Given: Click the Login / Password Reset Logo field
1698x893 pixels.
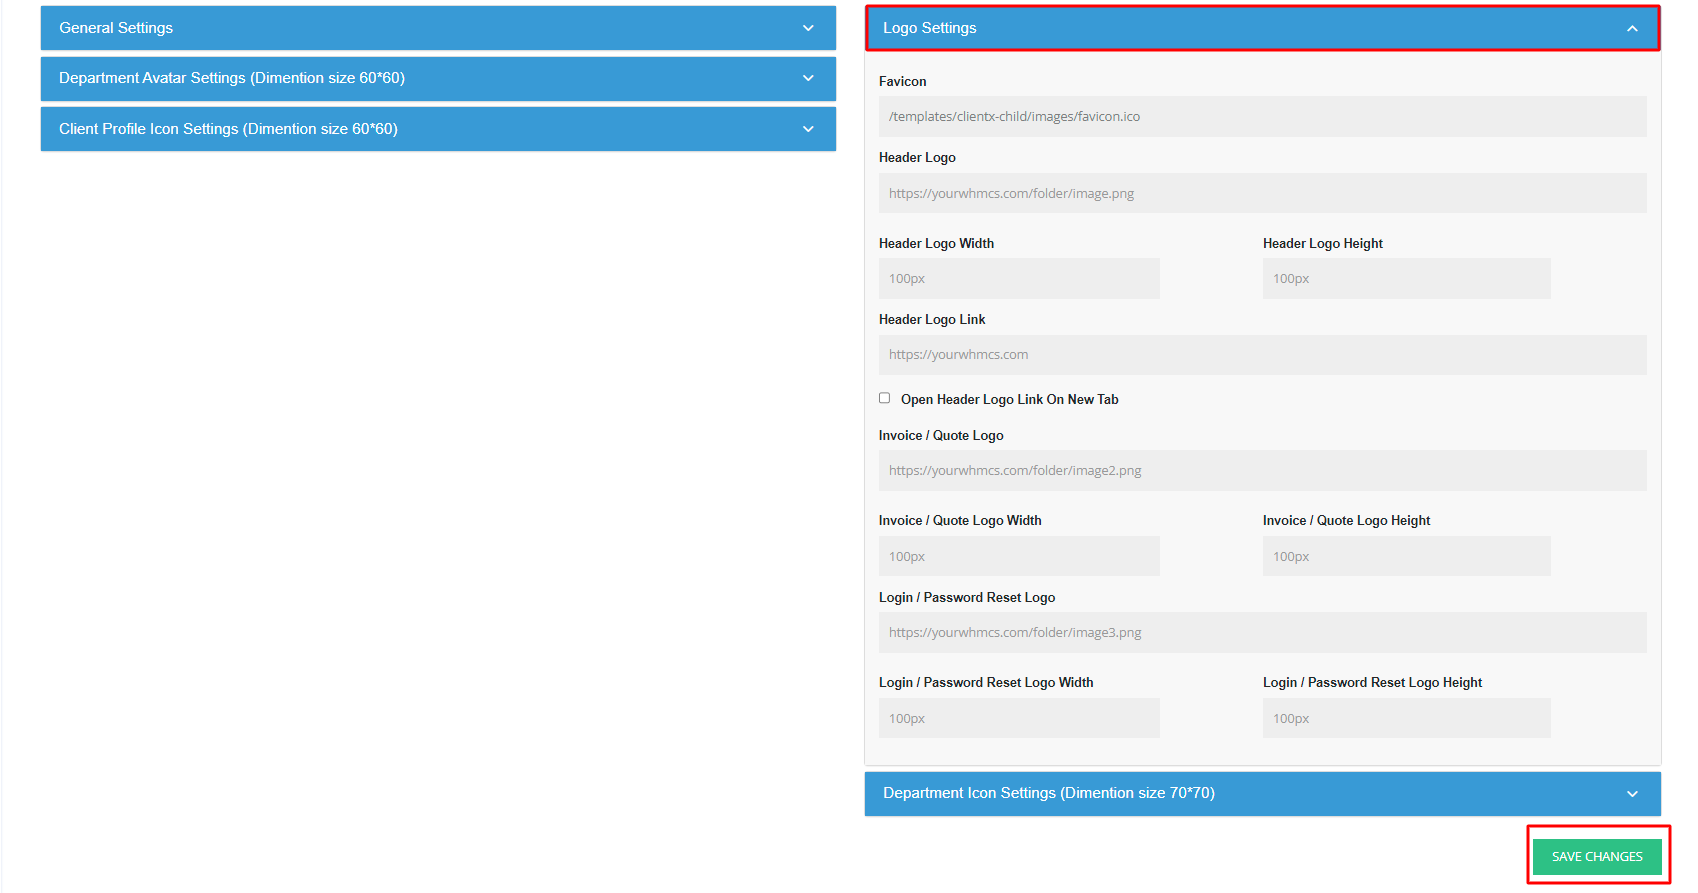Looking at the screenshot, I should tap(1262, 633).
